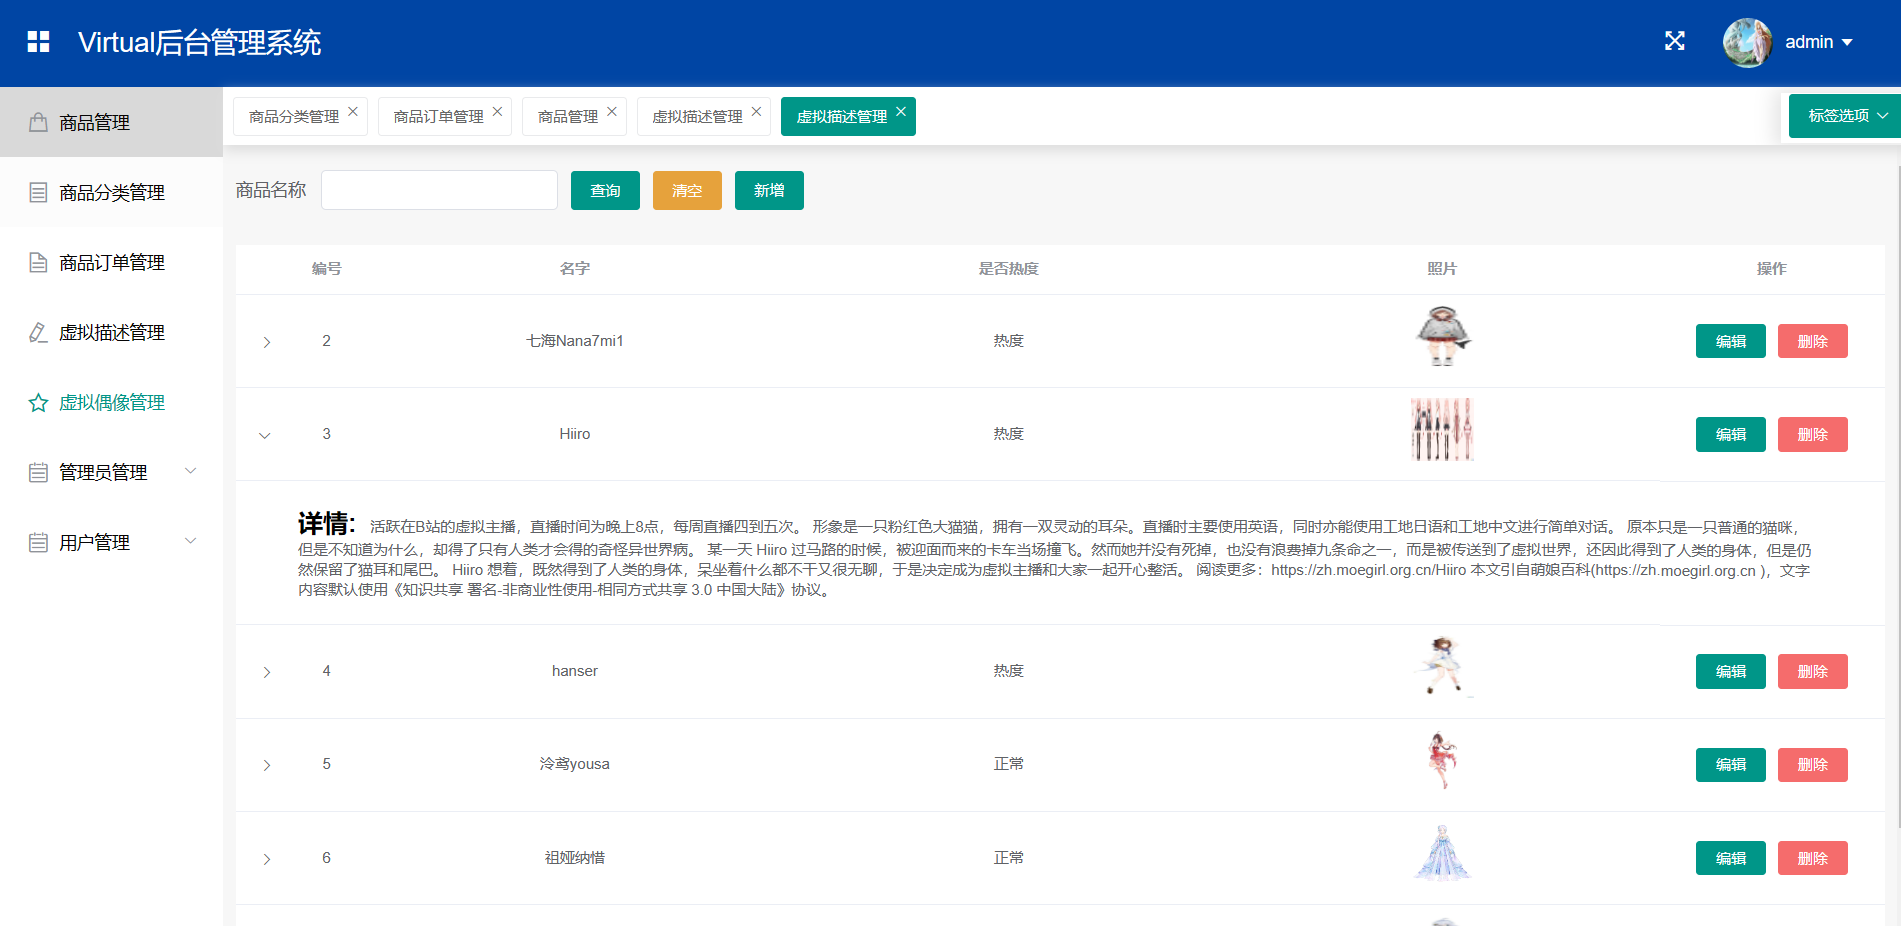
Task: Click the 查询 button
Action: point(605,190)
